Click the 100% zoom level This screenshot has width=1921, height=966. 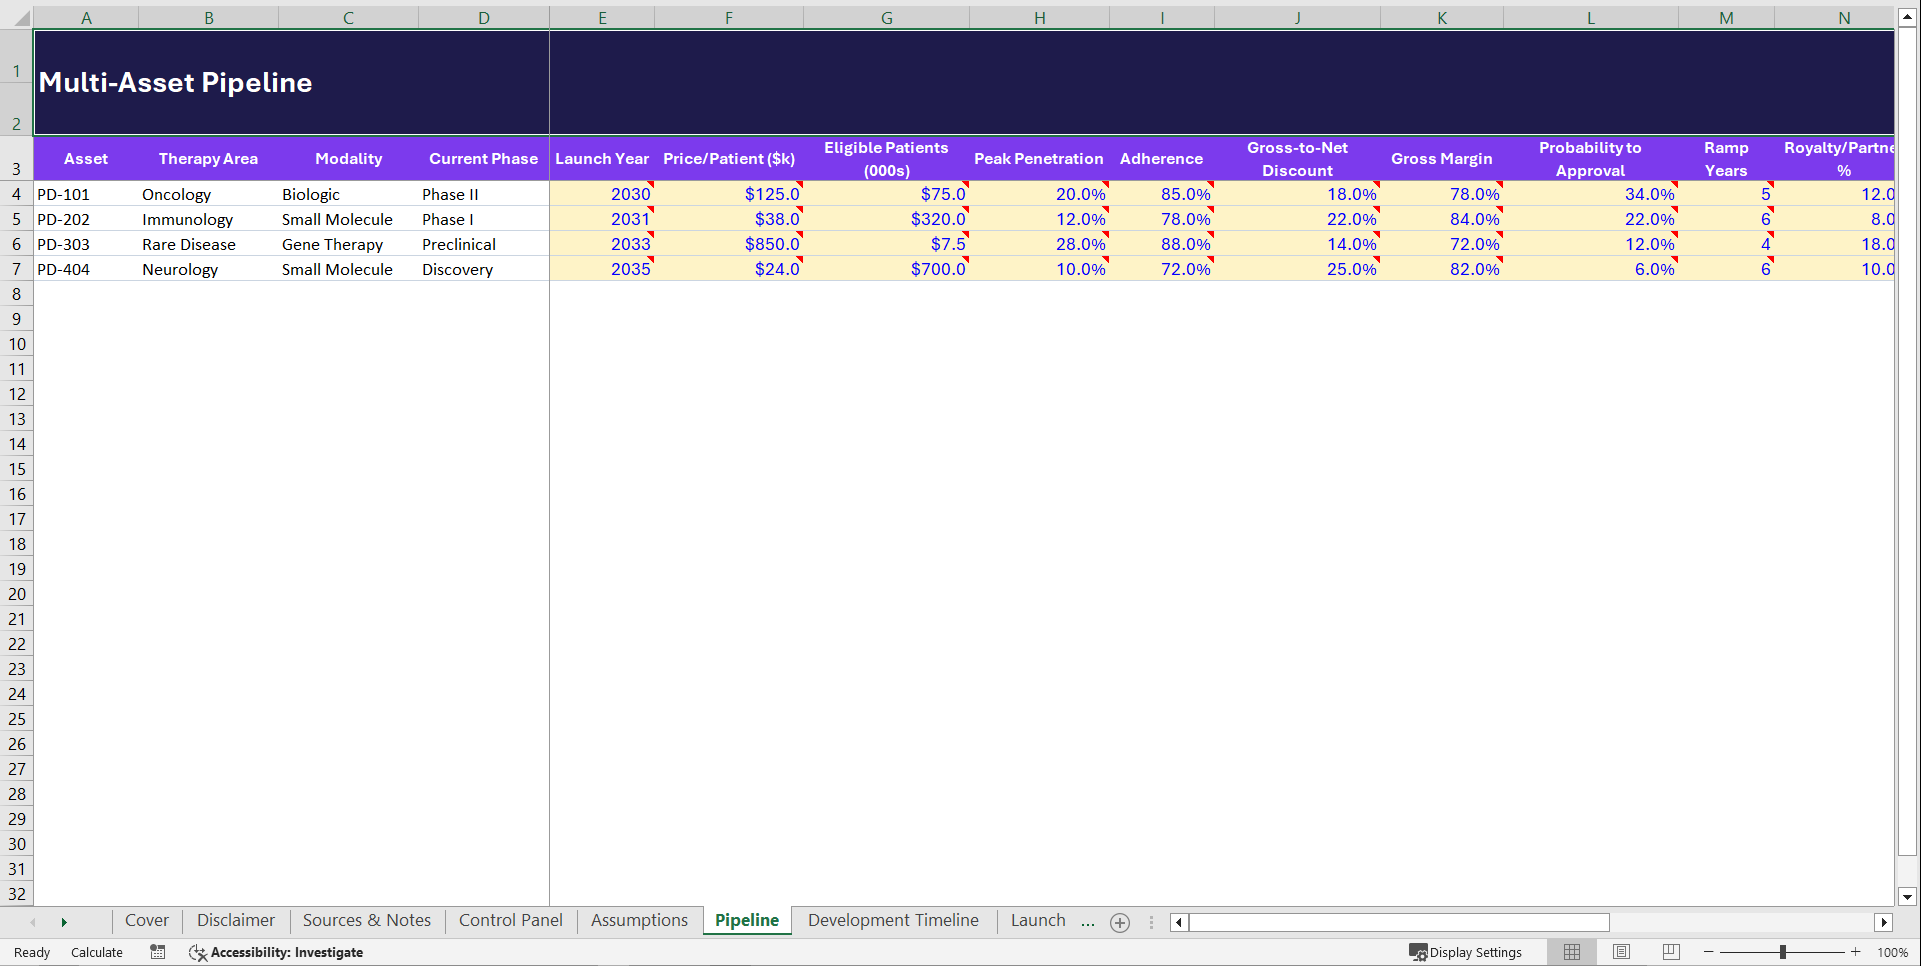[1892, 952]
